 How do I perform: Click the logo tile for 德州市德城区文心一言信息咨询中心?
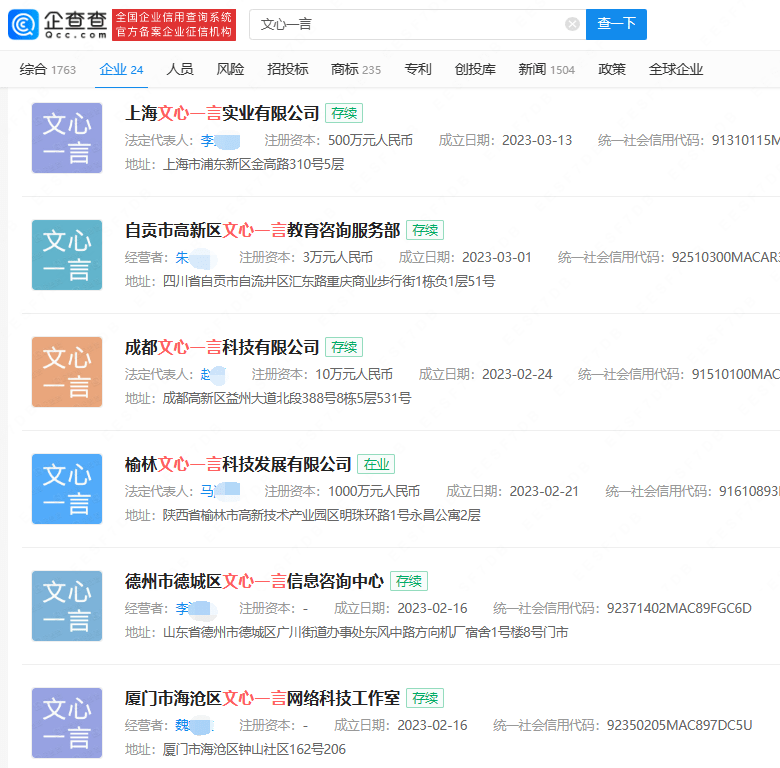coord(67,605)
